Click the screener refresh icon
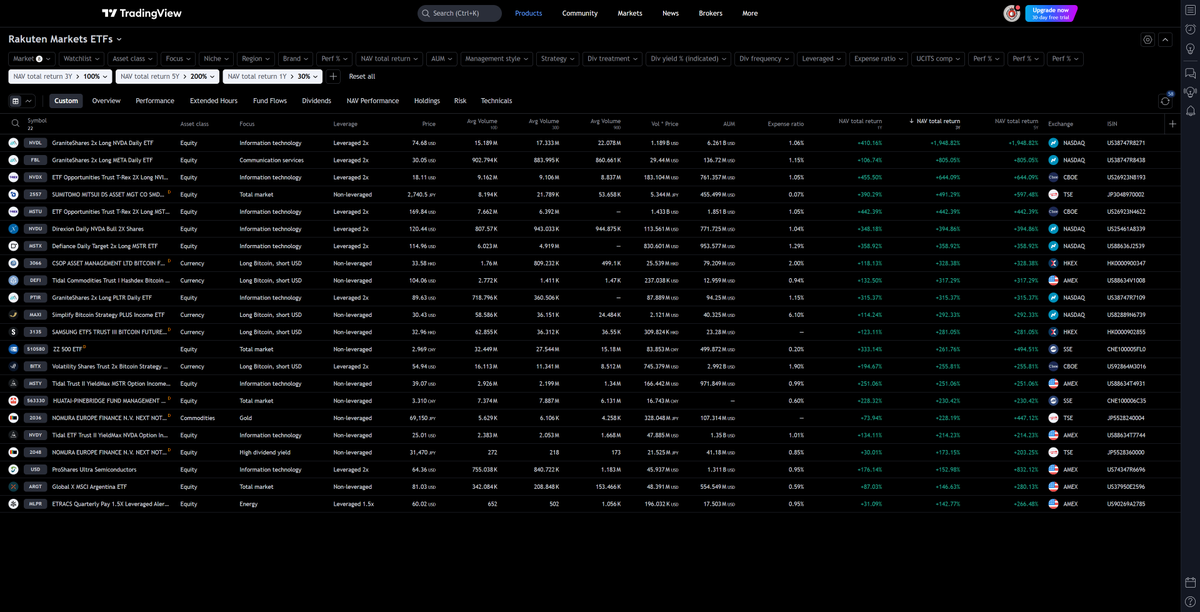 pos(1166,100)
